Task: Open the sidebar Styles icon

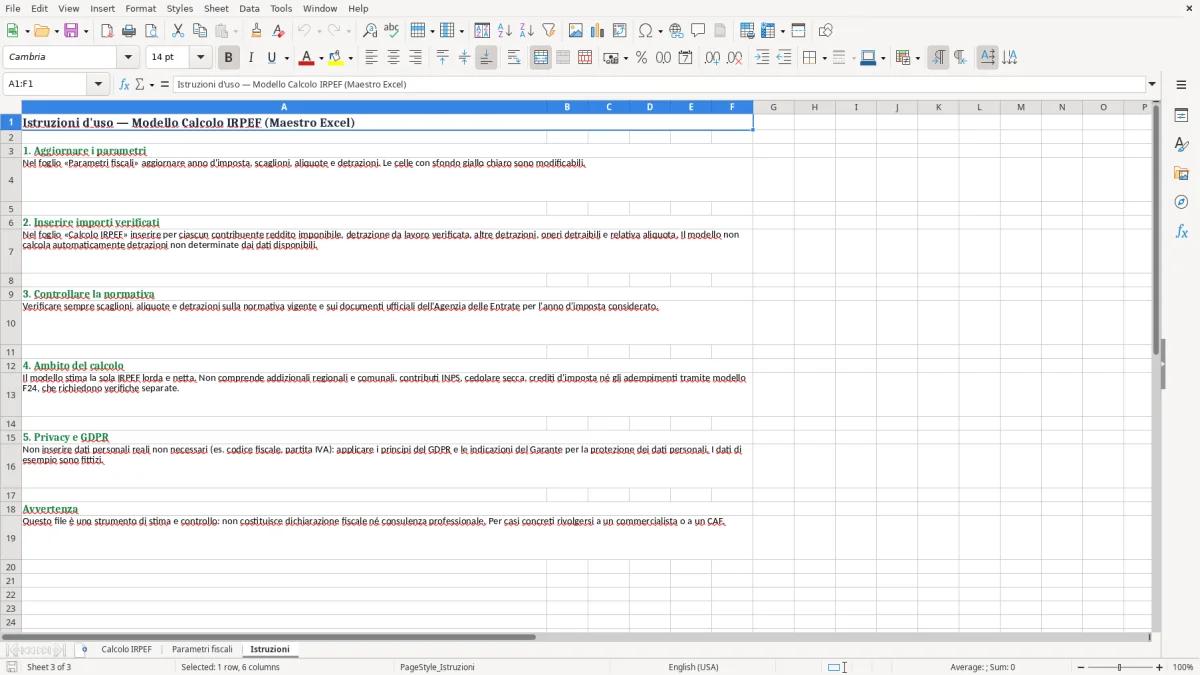Action: point(1181,144)
